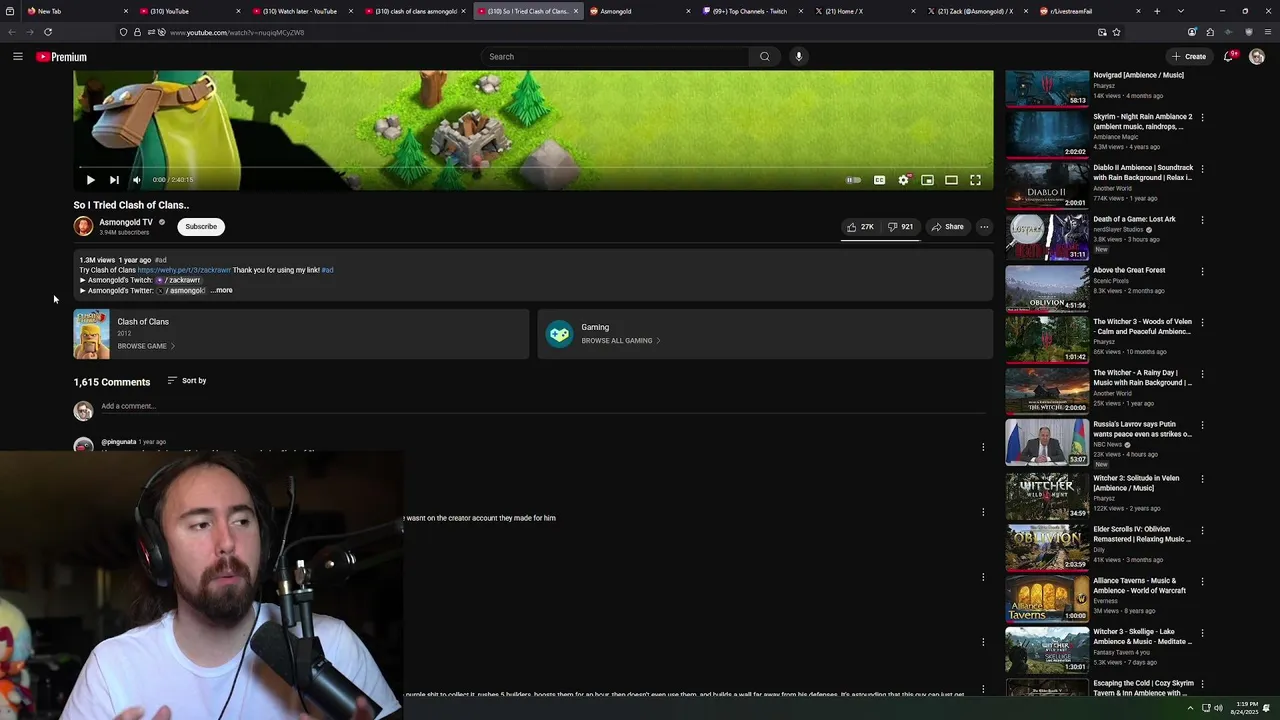Switch to Top Channels - Twitch tab

[x=752, y=11]
